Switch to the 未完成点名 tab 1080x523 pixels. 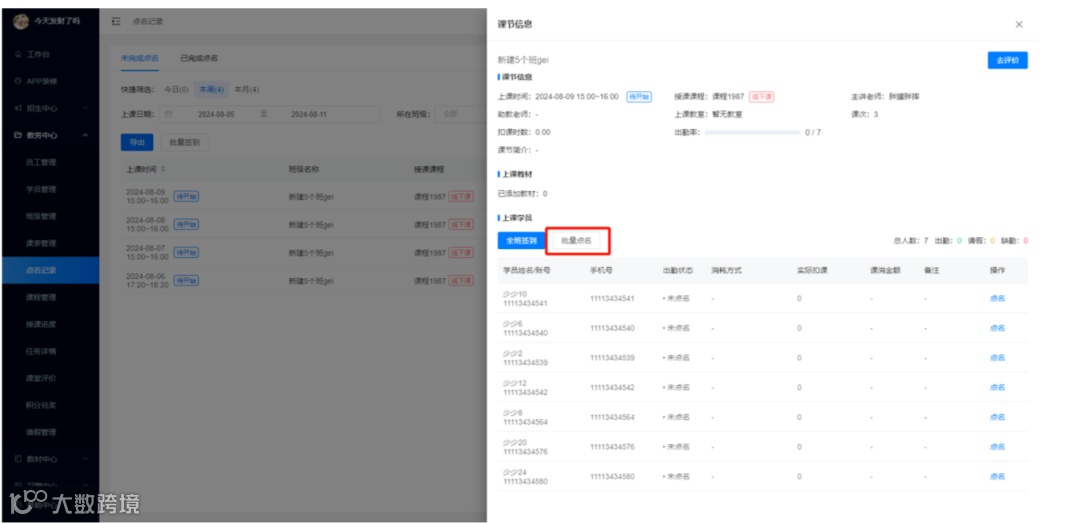(x=140, y=59)
